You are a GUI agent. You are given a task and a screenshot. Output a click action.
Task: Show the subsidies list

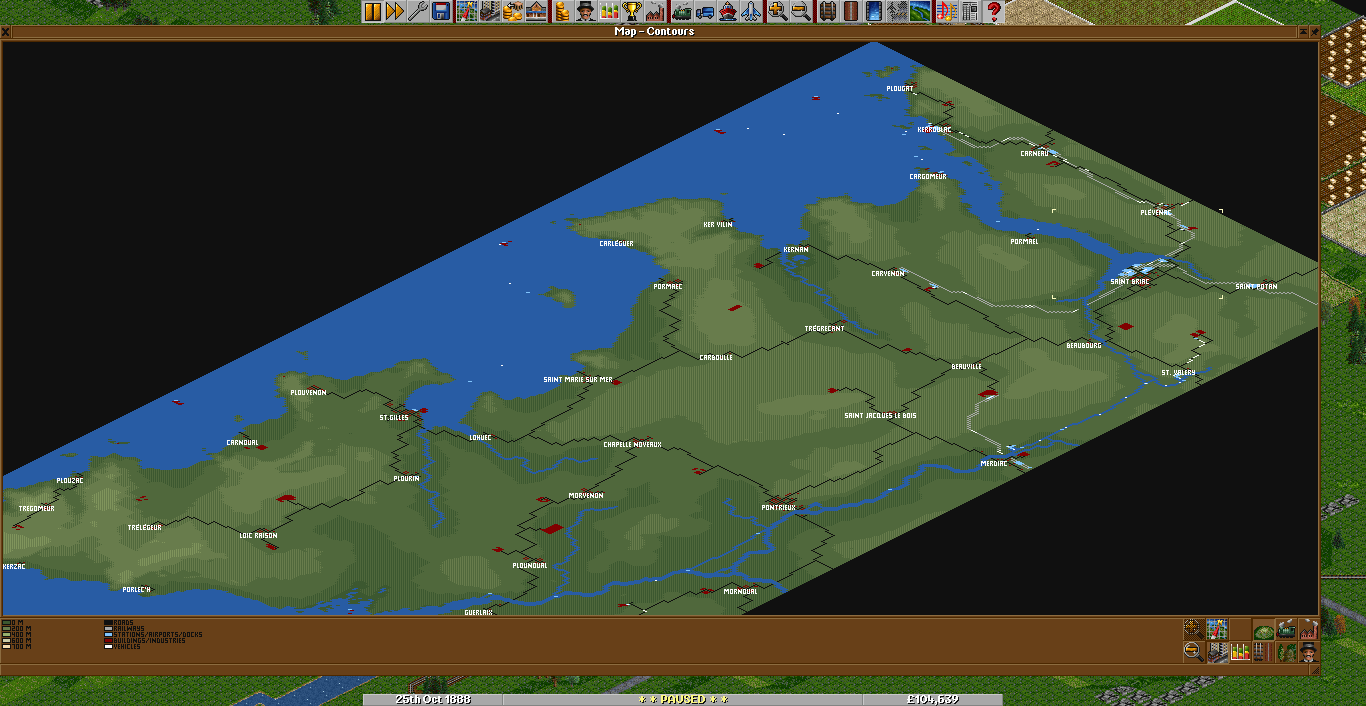pos(513,11)
